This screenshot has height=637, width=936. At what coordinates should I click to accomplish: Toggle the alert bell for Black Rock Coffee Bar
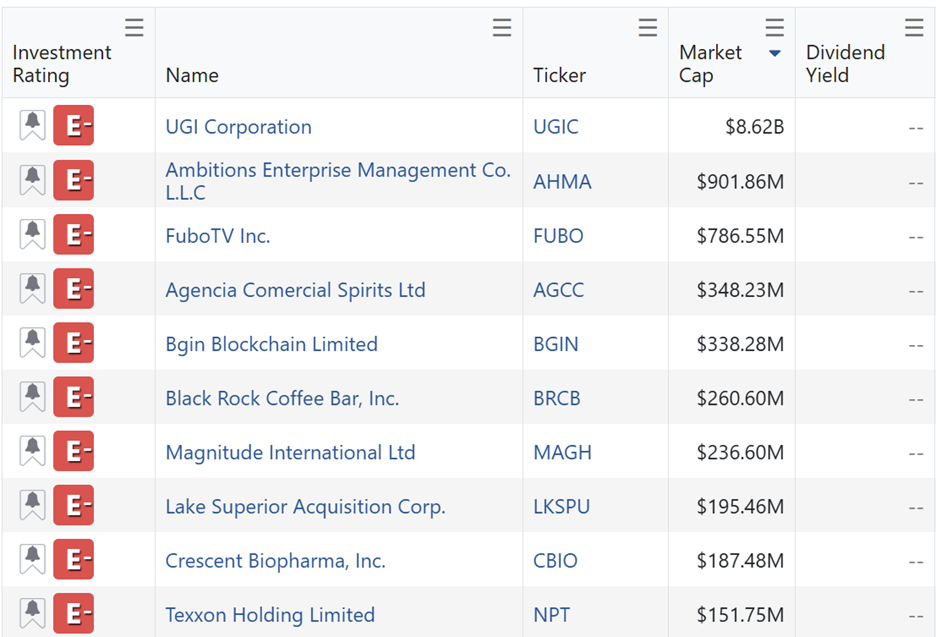click(x=32, y=398)
